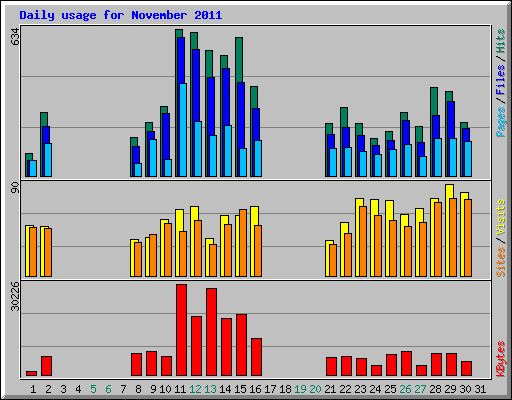Click the red KBytes bar for day 8

136,364
